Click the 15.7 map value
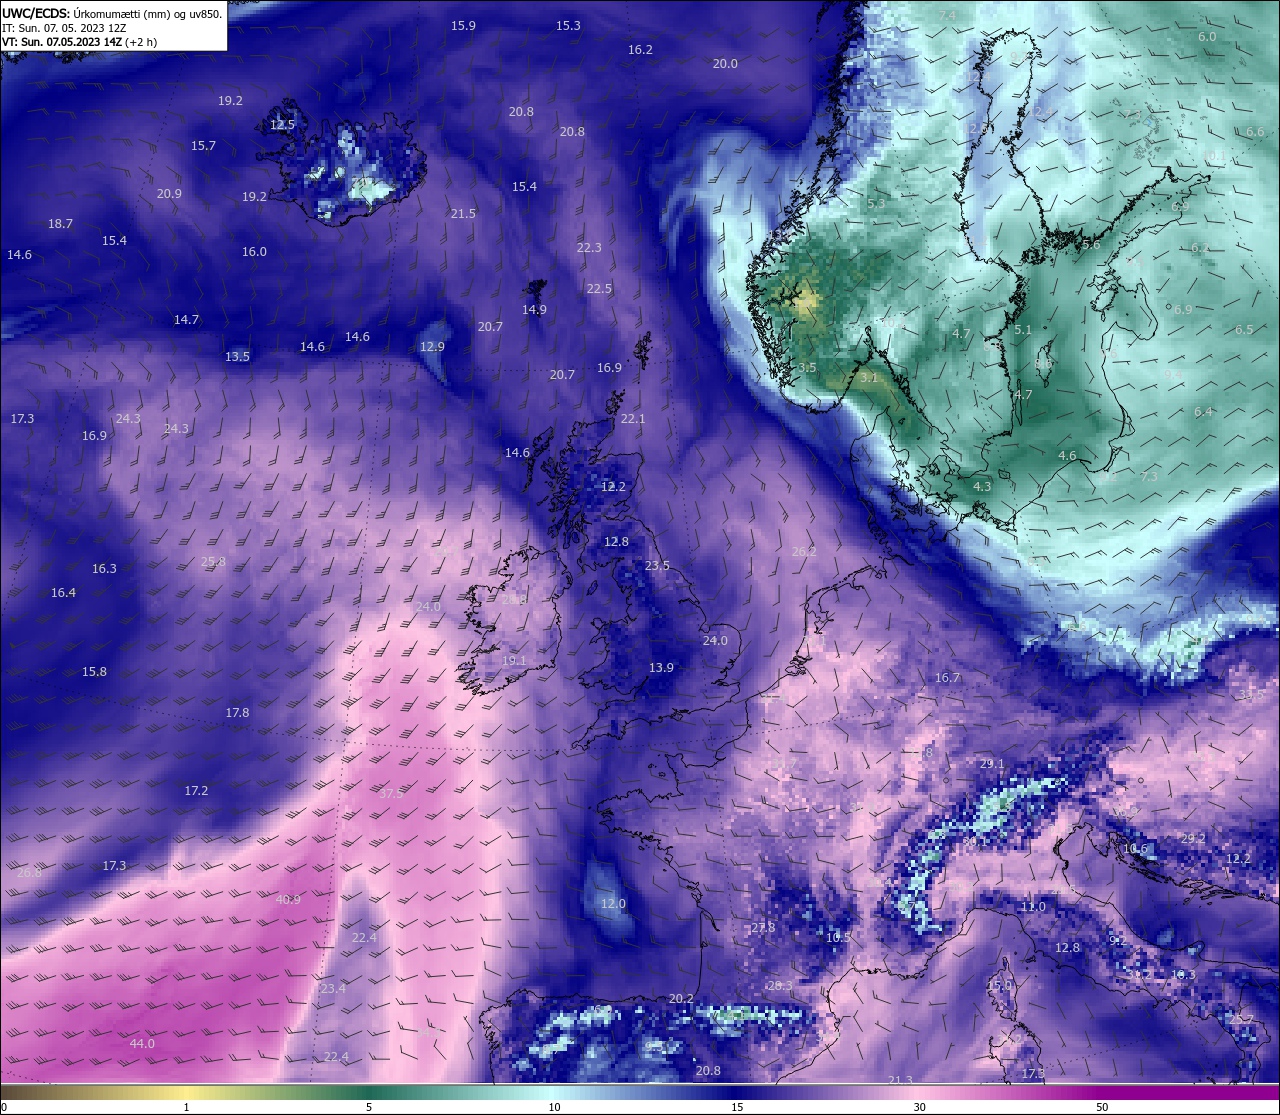The width and height of the screenshot is (1280, 1115). pos(203,146)
